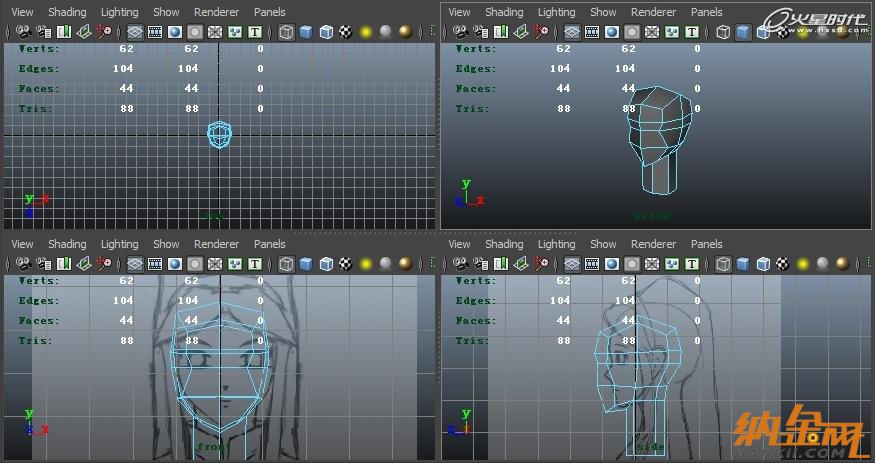Open Renderer menu in persp panel
This screenshot has width=875, height=463.
[x=653, y=12]
